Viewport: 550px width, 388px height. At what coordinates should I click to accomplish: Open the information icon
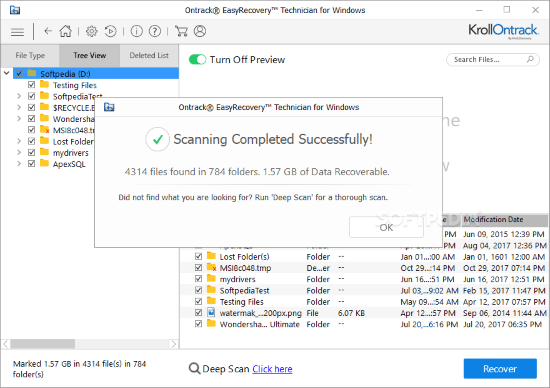click(136, 31)
